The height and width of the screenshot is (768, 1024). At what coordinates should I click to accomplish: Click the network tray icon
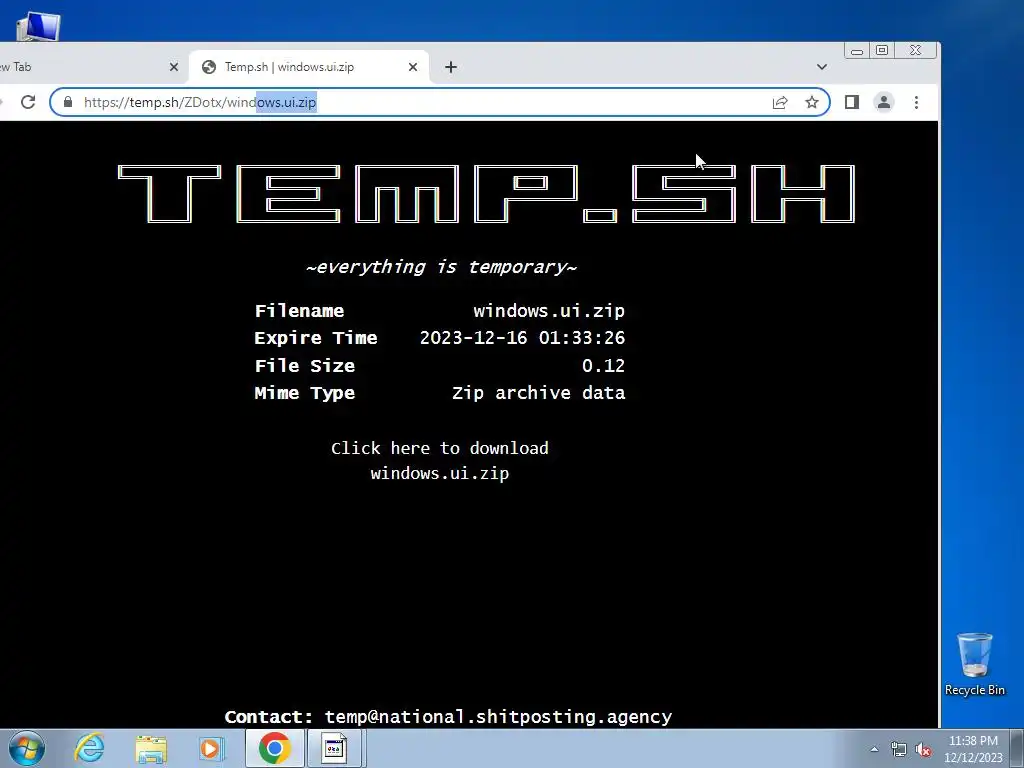pyautogui.click(x=899, y=749)
